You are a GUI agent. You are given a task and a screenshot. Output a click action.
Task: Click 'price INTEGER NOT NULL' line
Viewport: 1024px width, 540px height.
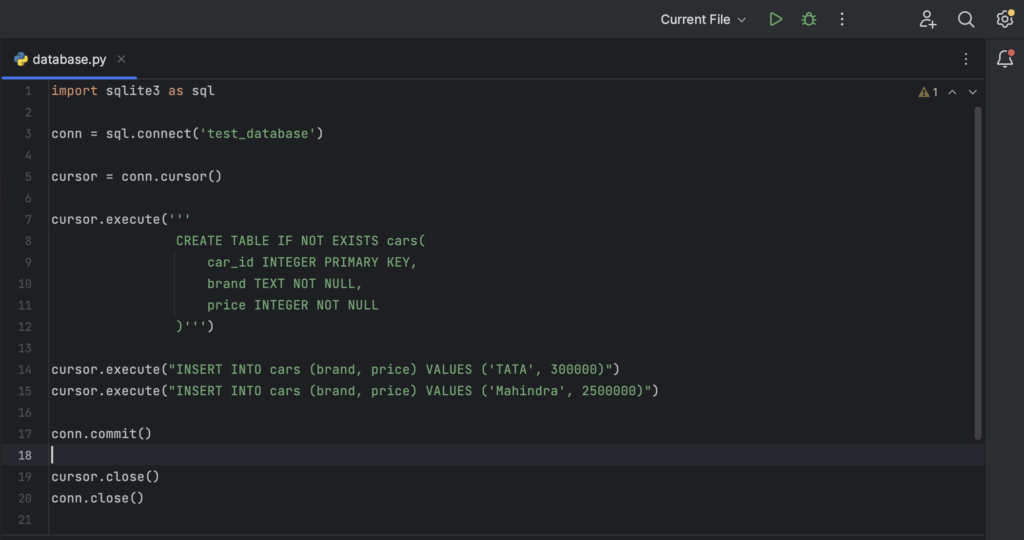tap(293, 305)
